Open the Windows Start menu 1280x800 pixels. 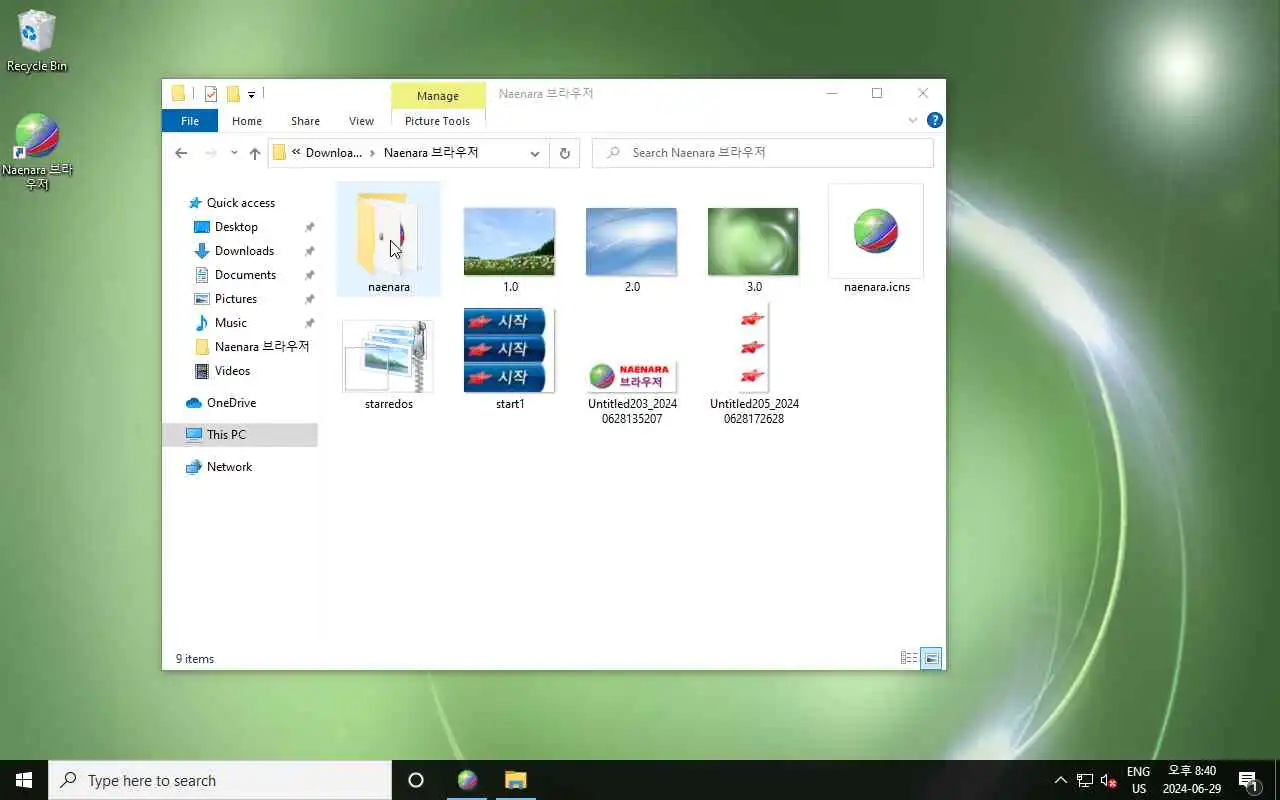(24, 780)
